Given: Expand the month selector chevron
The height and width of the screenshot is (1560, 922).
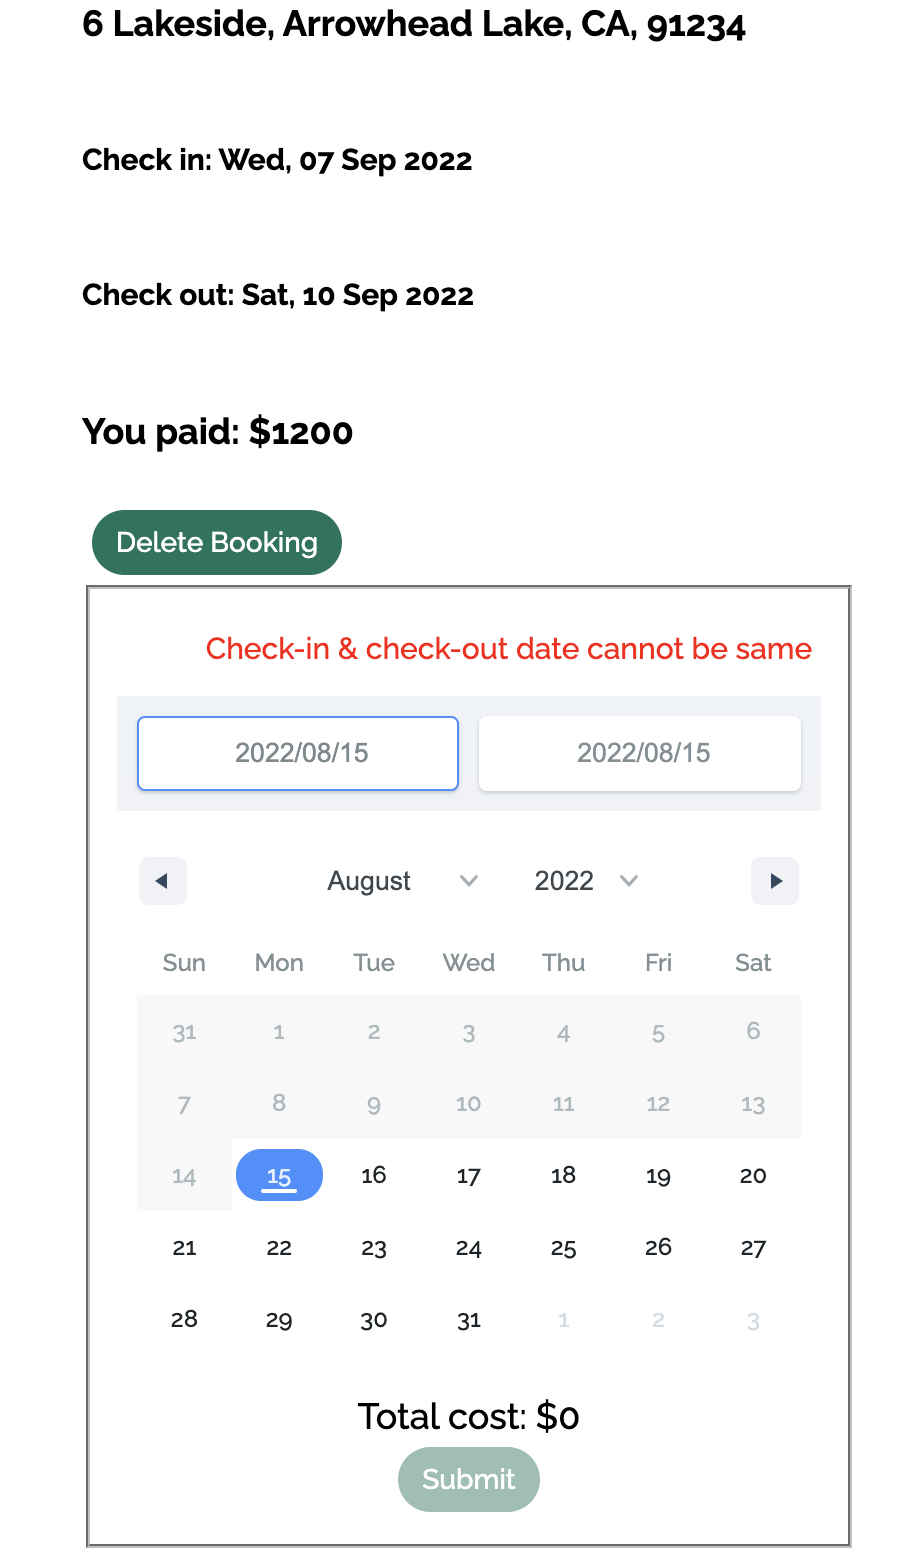Looking at the screenshot, I should click(x=468, y=881).
